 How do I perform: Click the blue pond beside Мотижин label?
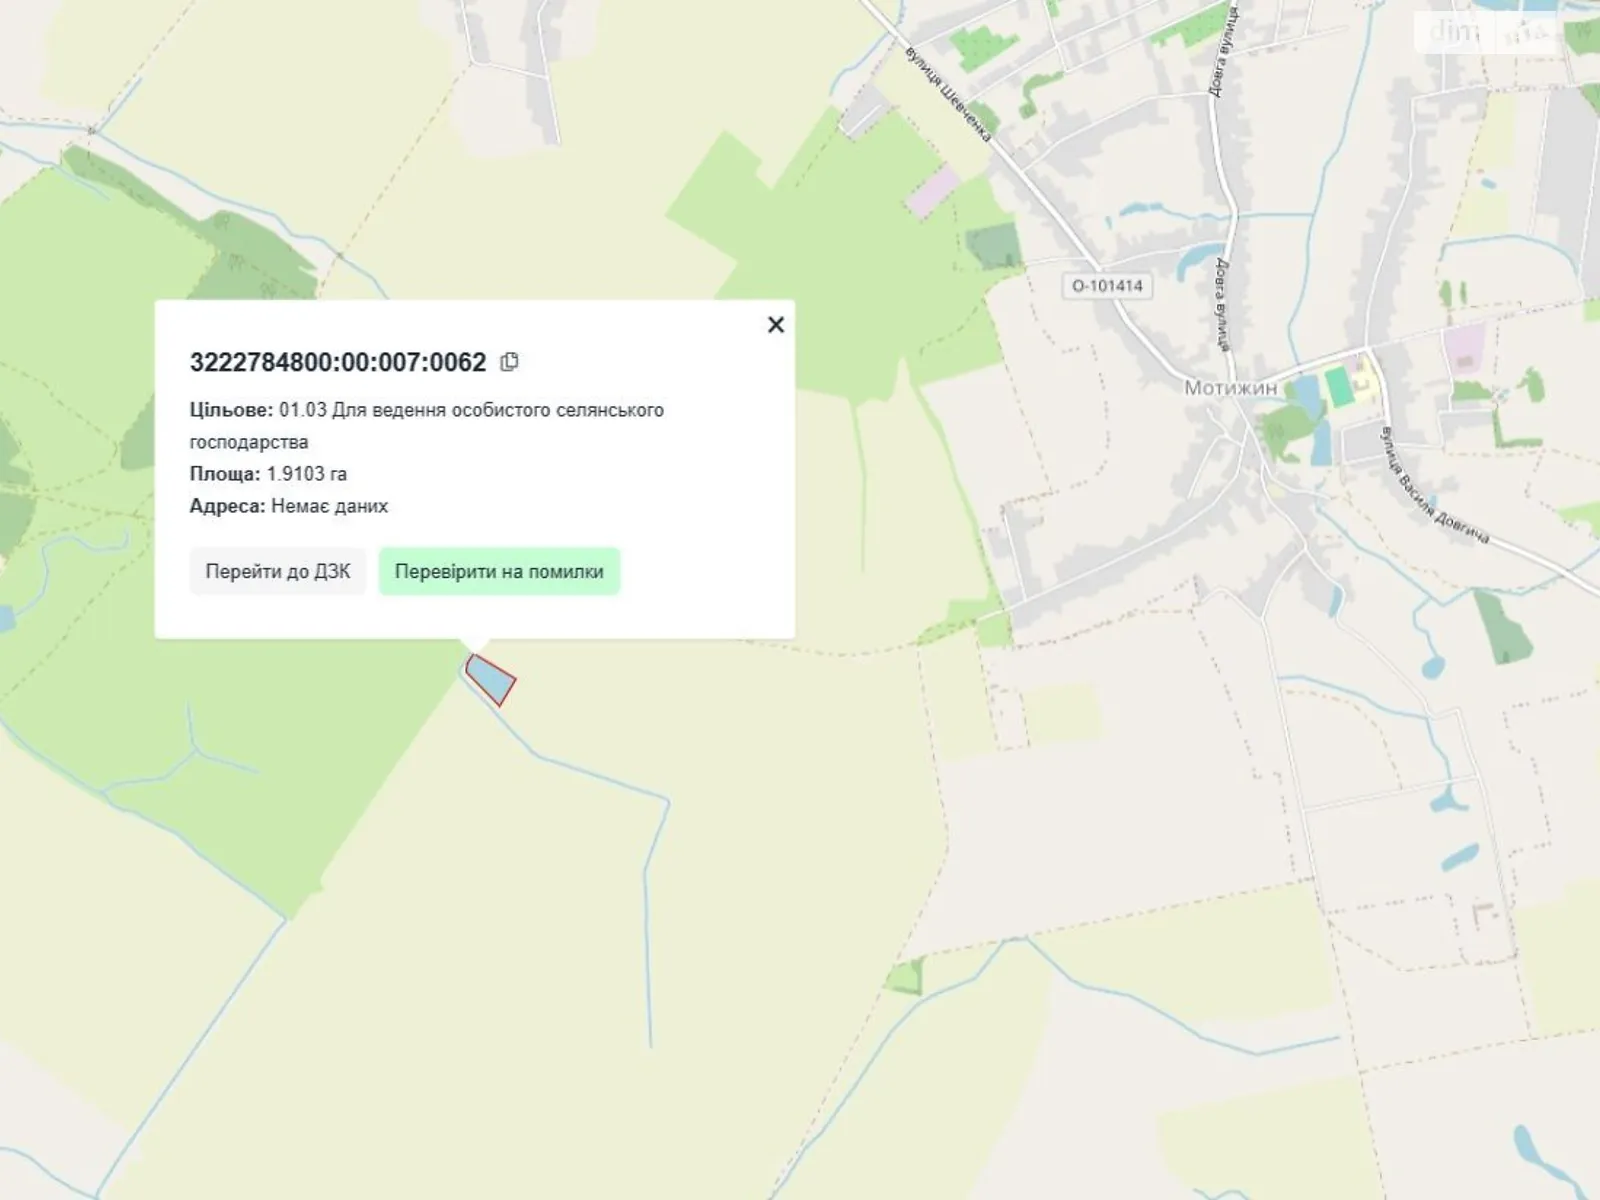(1304, 395)
